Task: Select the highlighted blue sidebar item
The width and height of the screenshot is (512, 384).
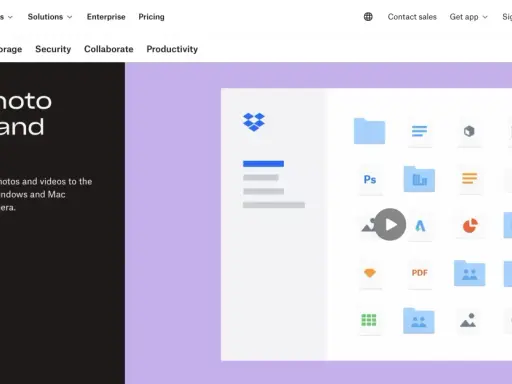Action: [x=263, y=164]
